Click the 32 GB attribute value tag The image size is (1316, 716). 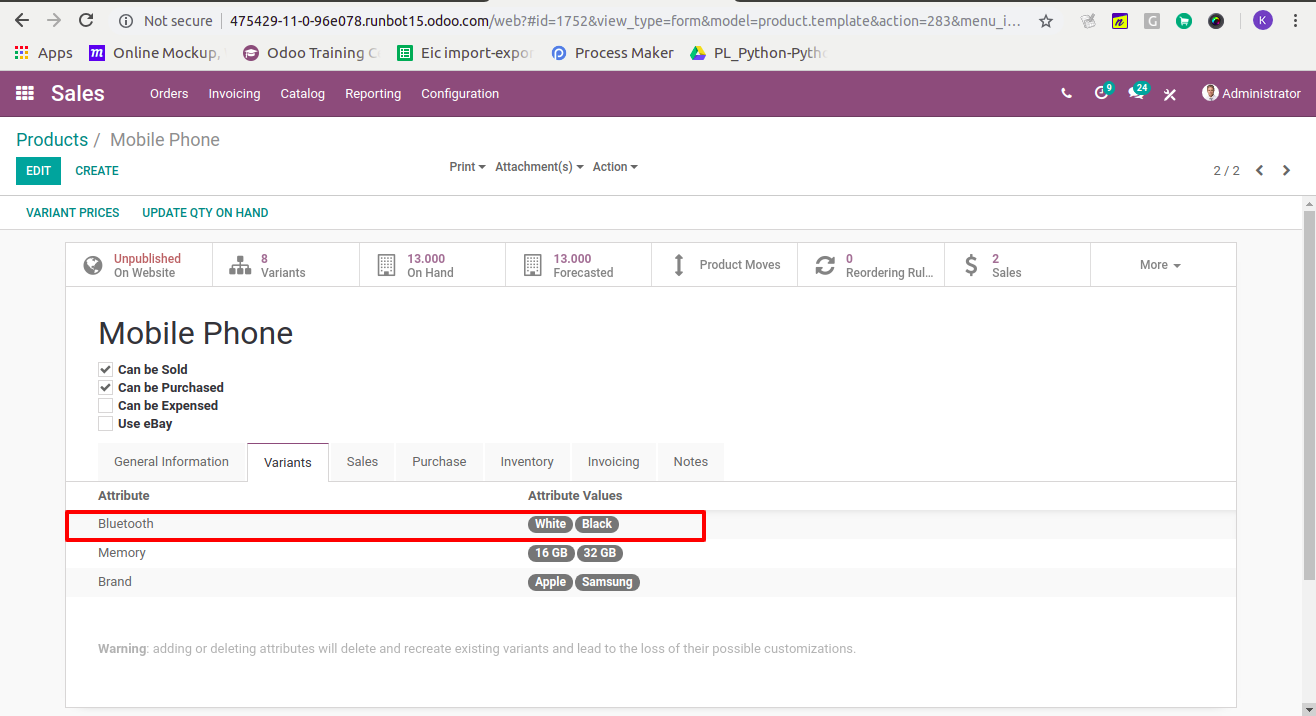599,553
